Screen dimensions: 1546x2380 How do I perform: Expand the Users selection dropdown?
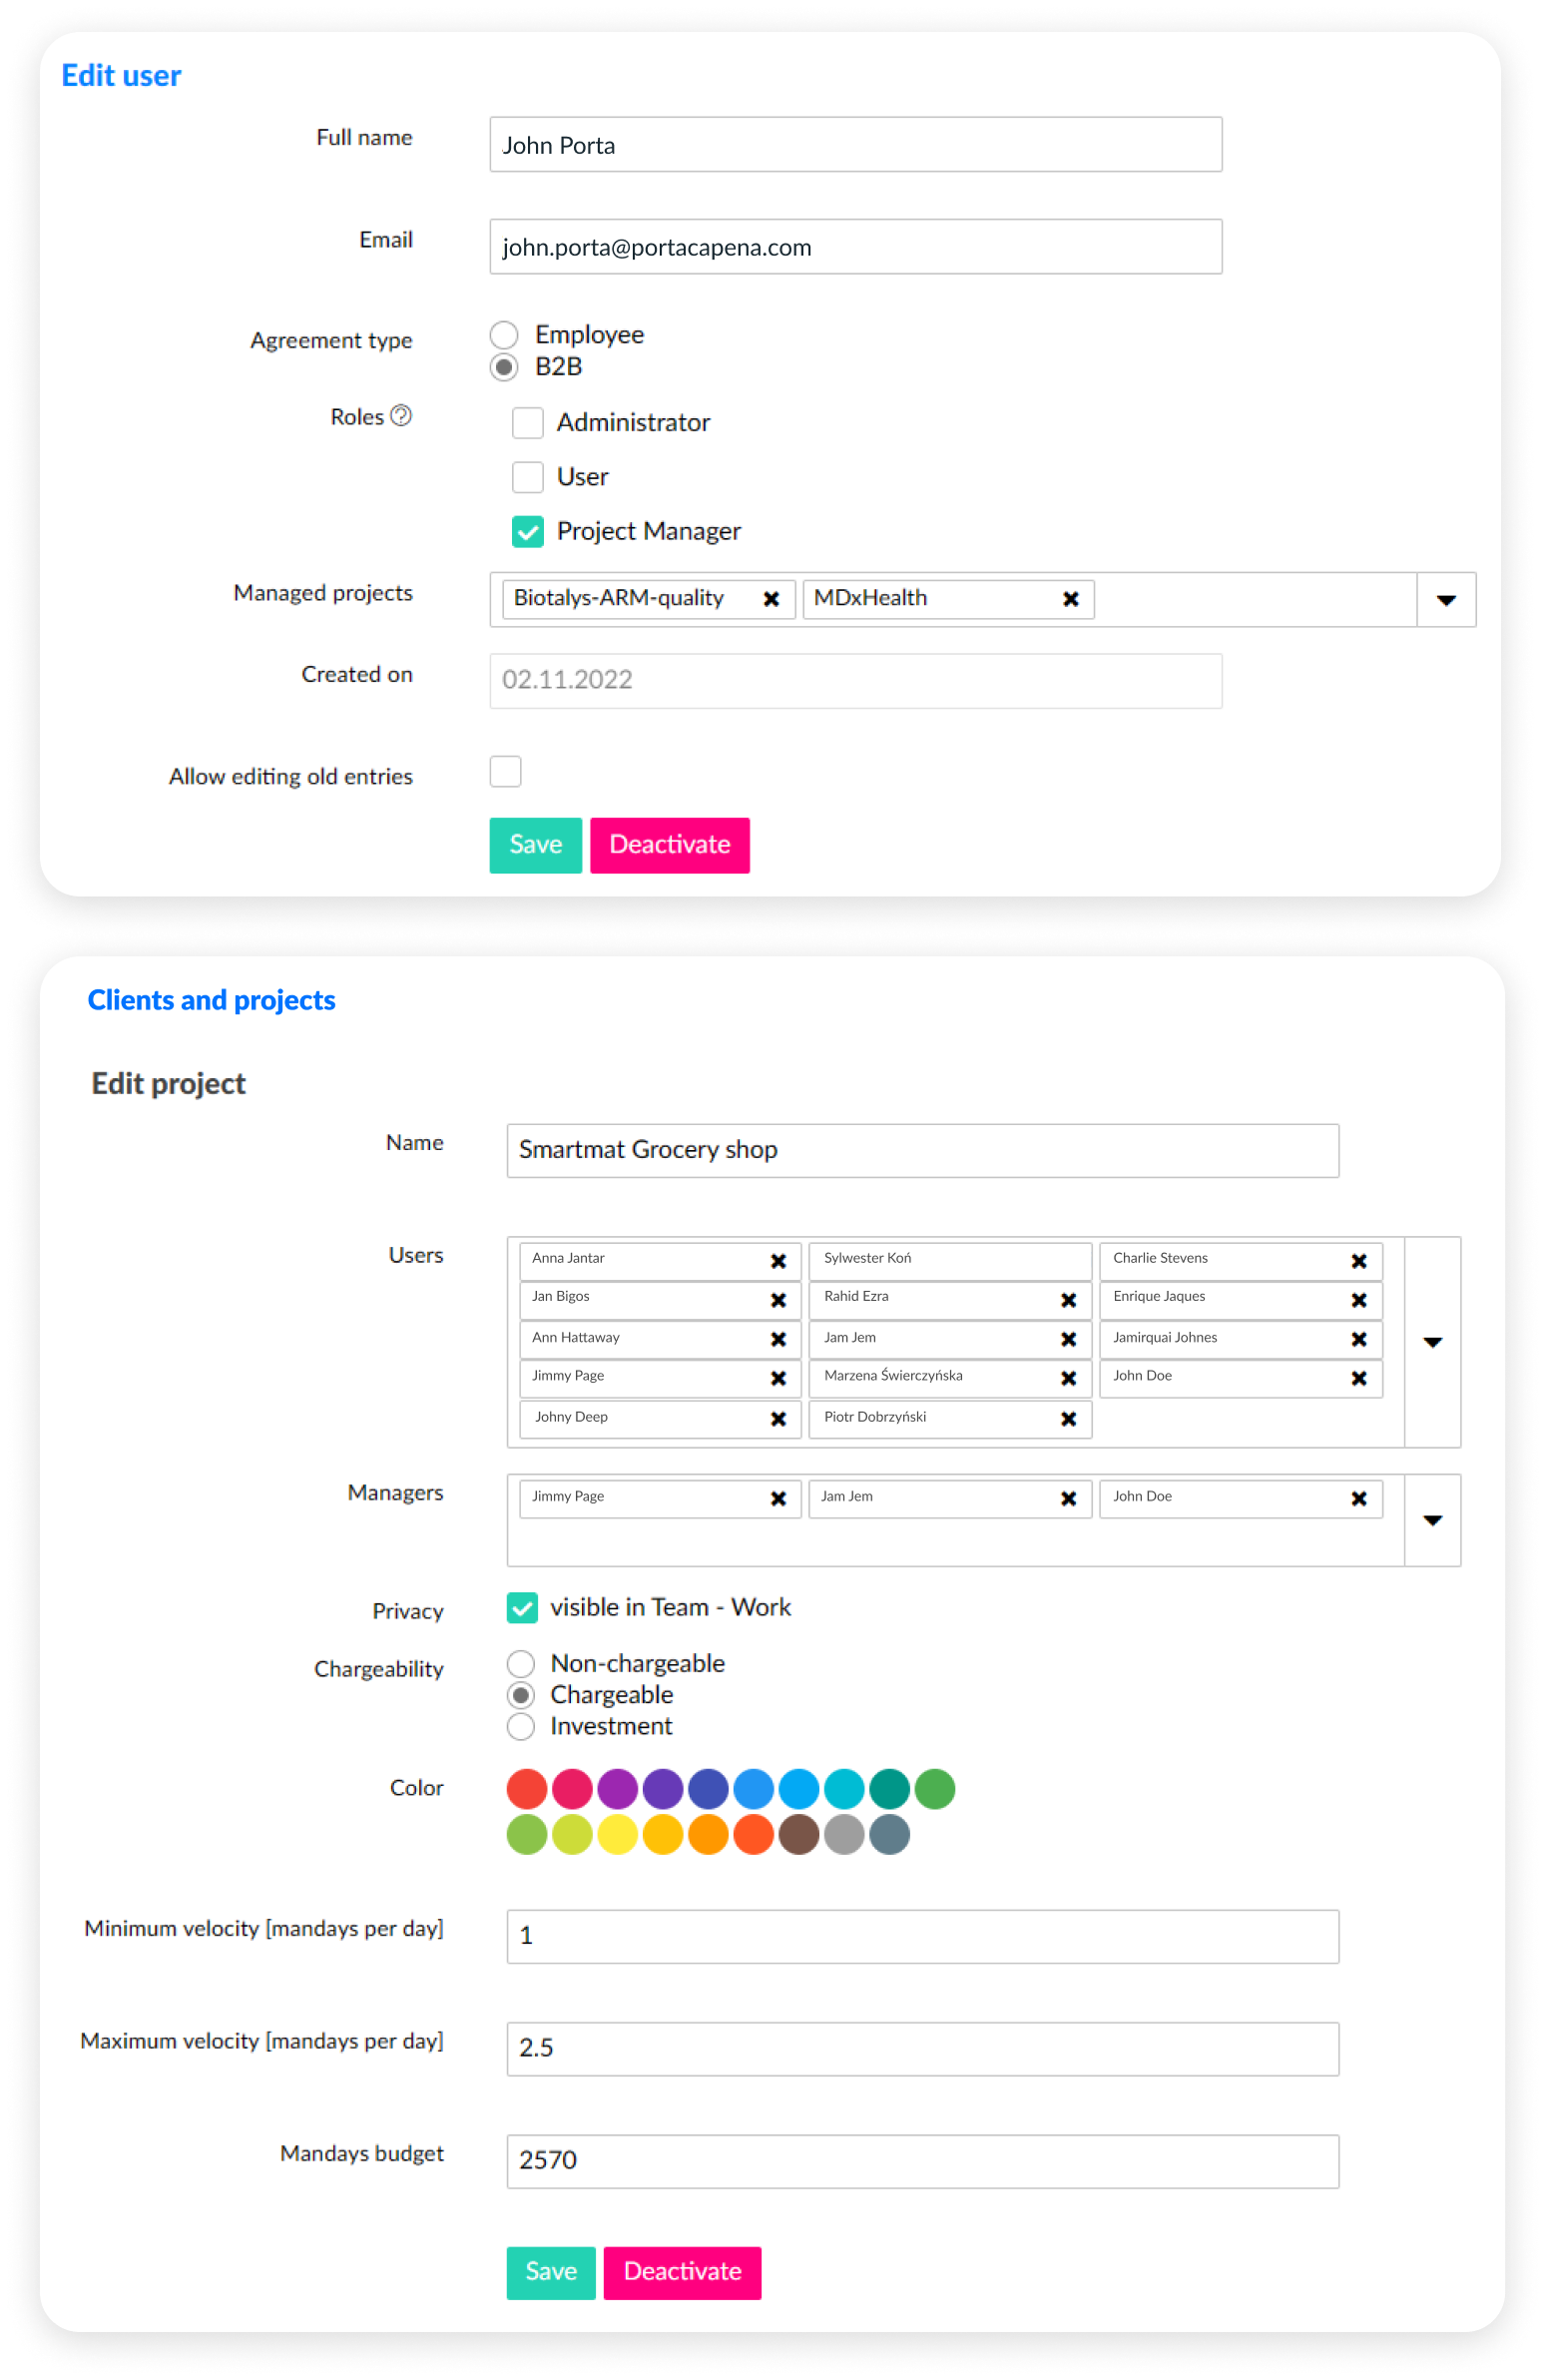click(1432, 1342)
